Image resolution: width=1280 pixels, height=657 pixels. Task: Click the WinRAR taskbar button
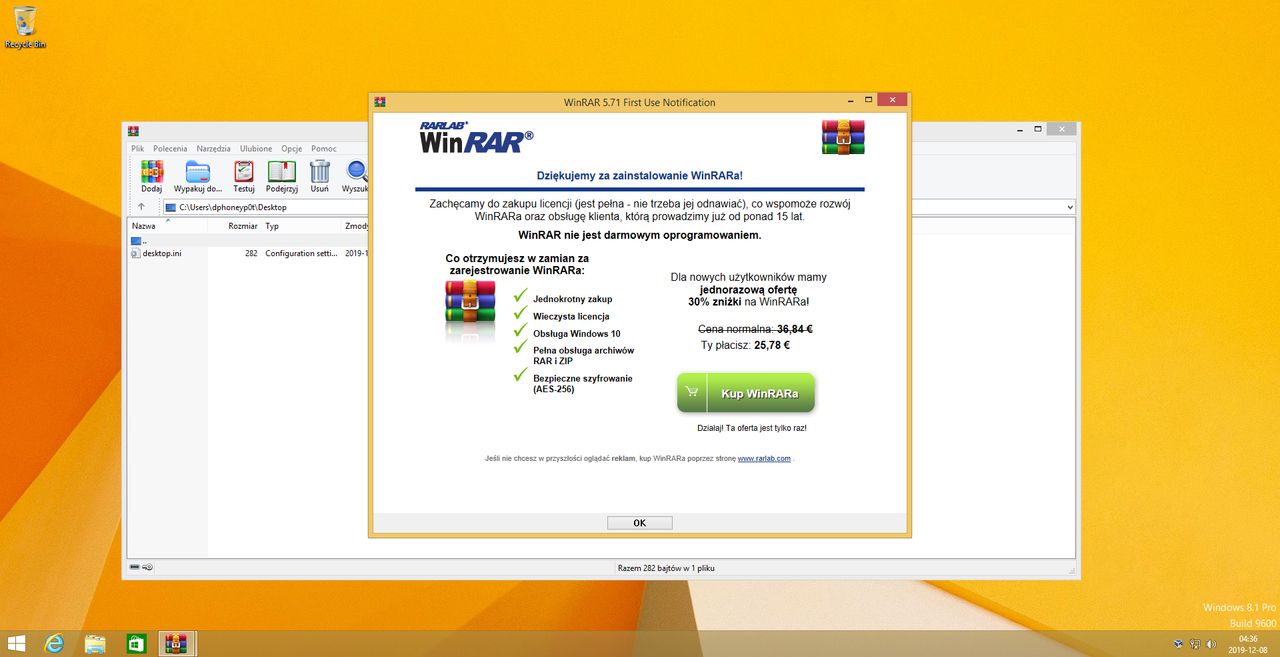click(x=177, y=643)
